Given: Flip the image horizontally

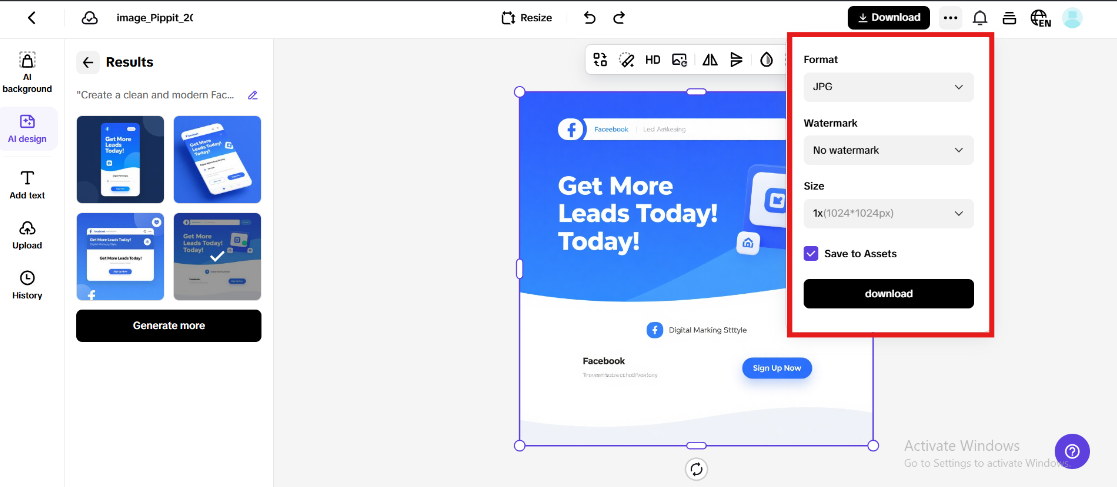Looking at the screenshot, I should tap(710, 60).
